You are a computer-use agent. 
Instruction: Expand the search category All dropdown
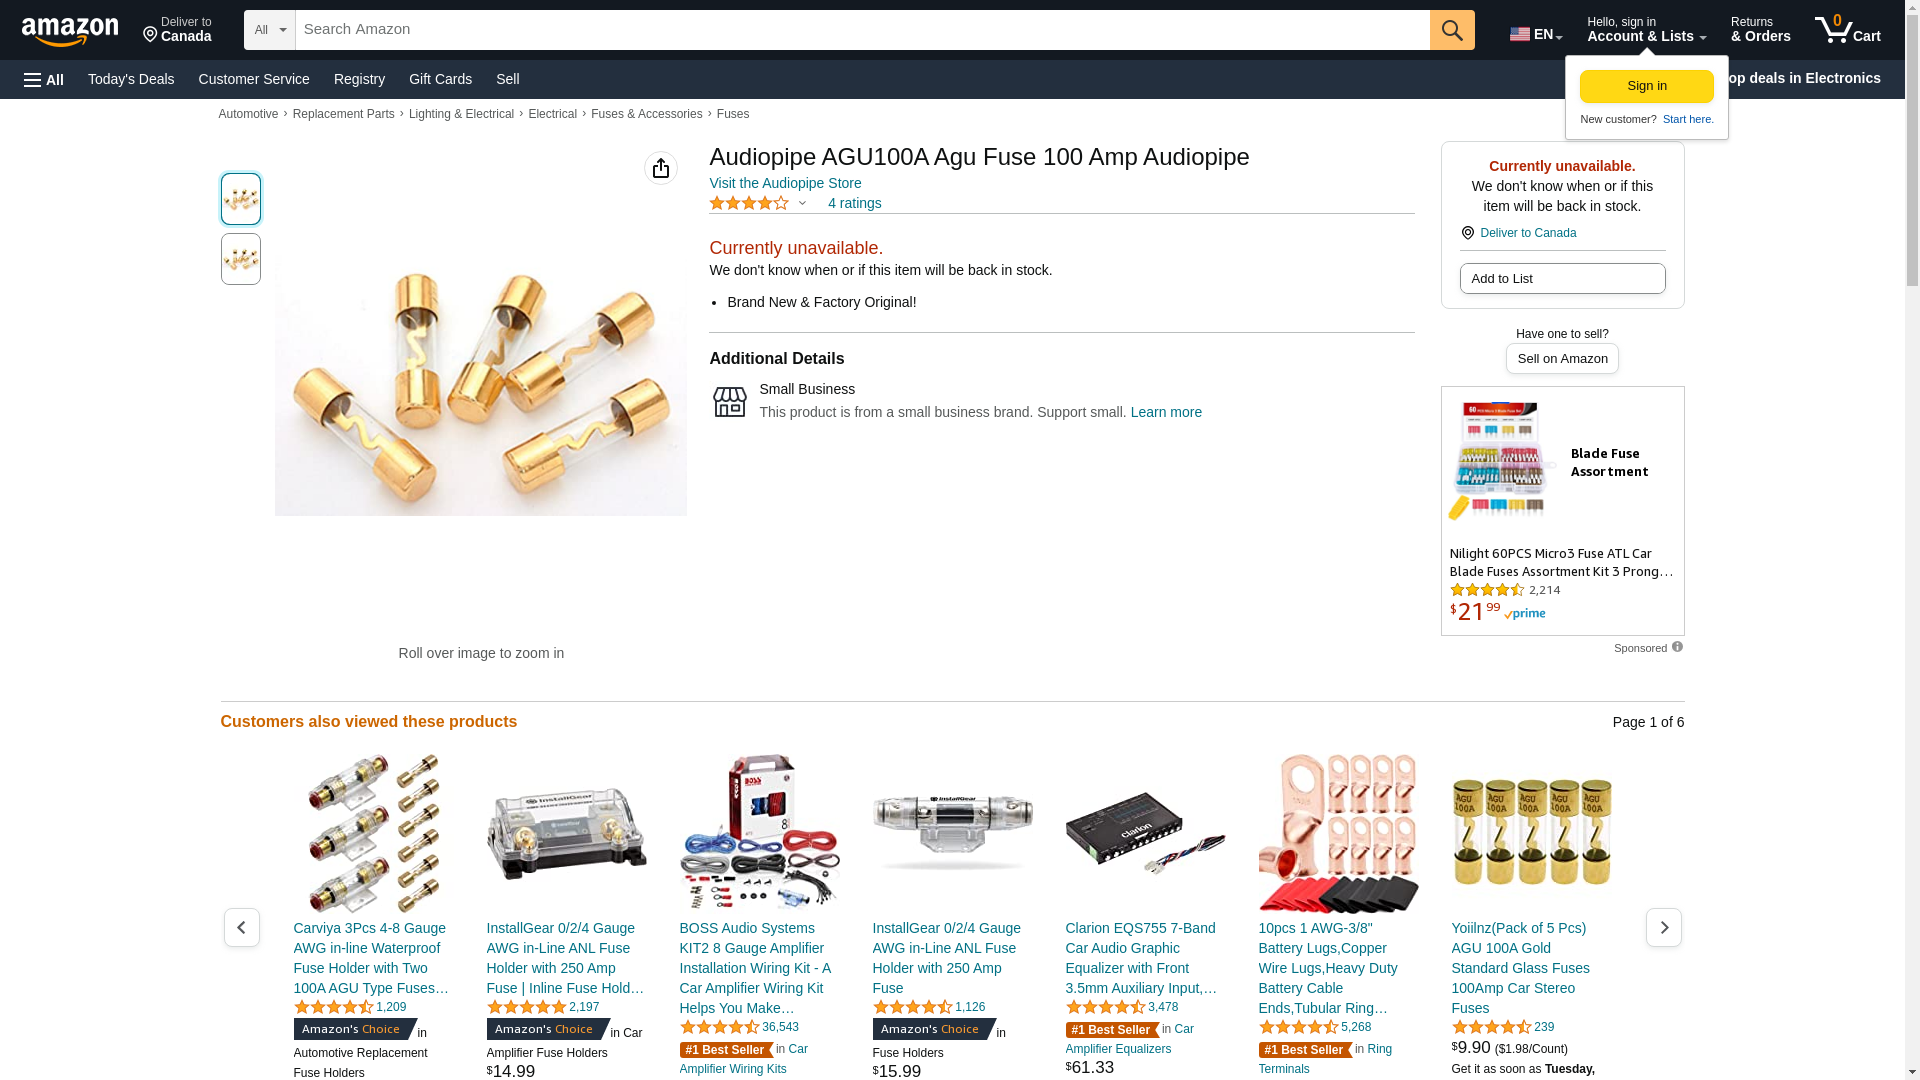tap(270, 30)
